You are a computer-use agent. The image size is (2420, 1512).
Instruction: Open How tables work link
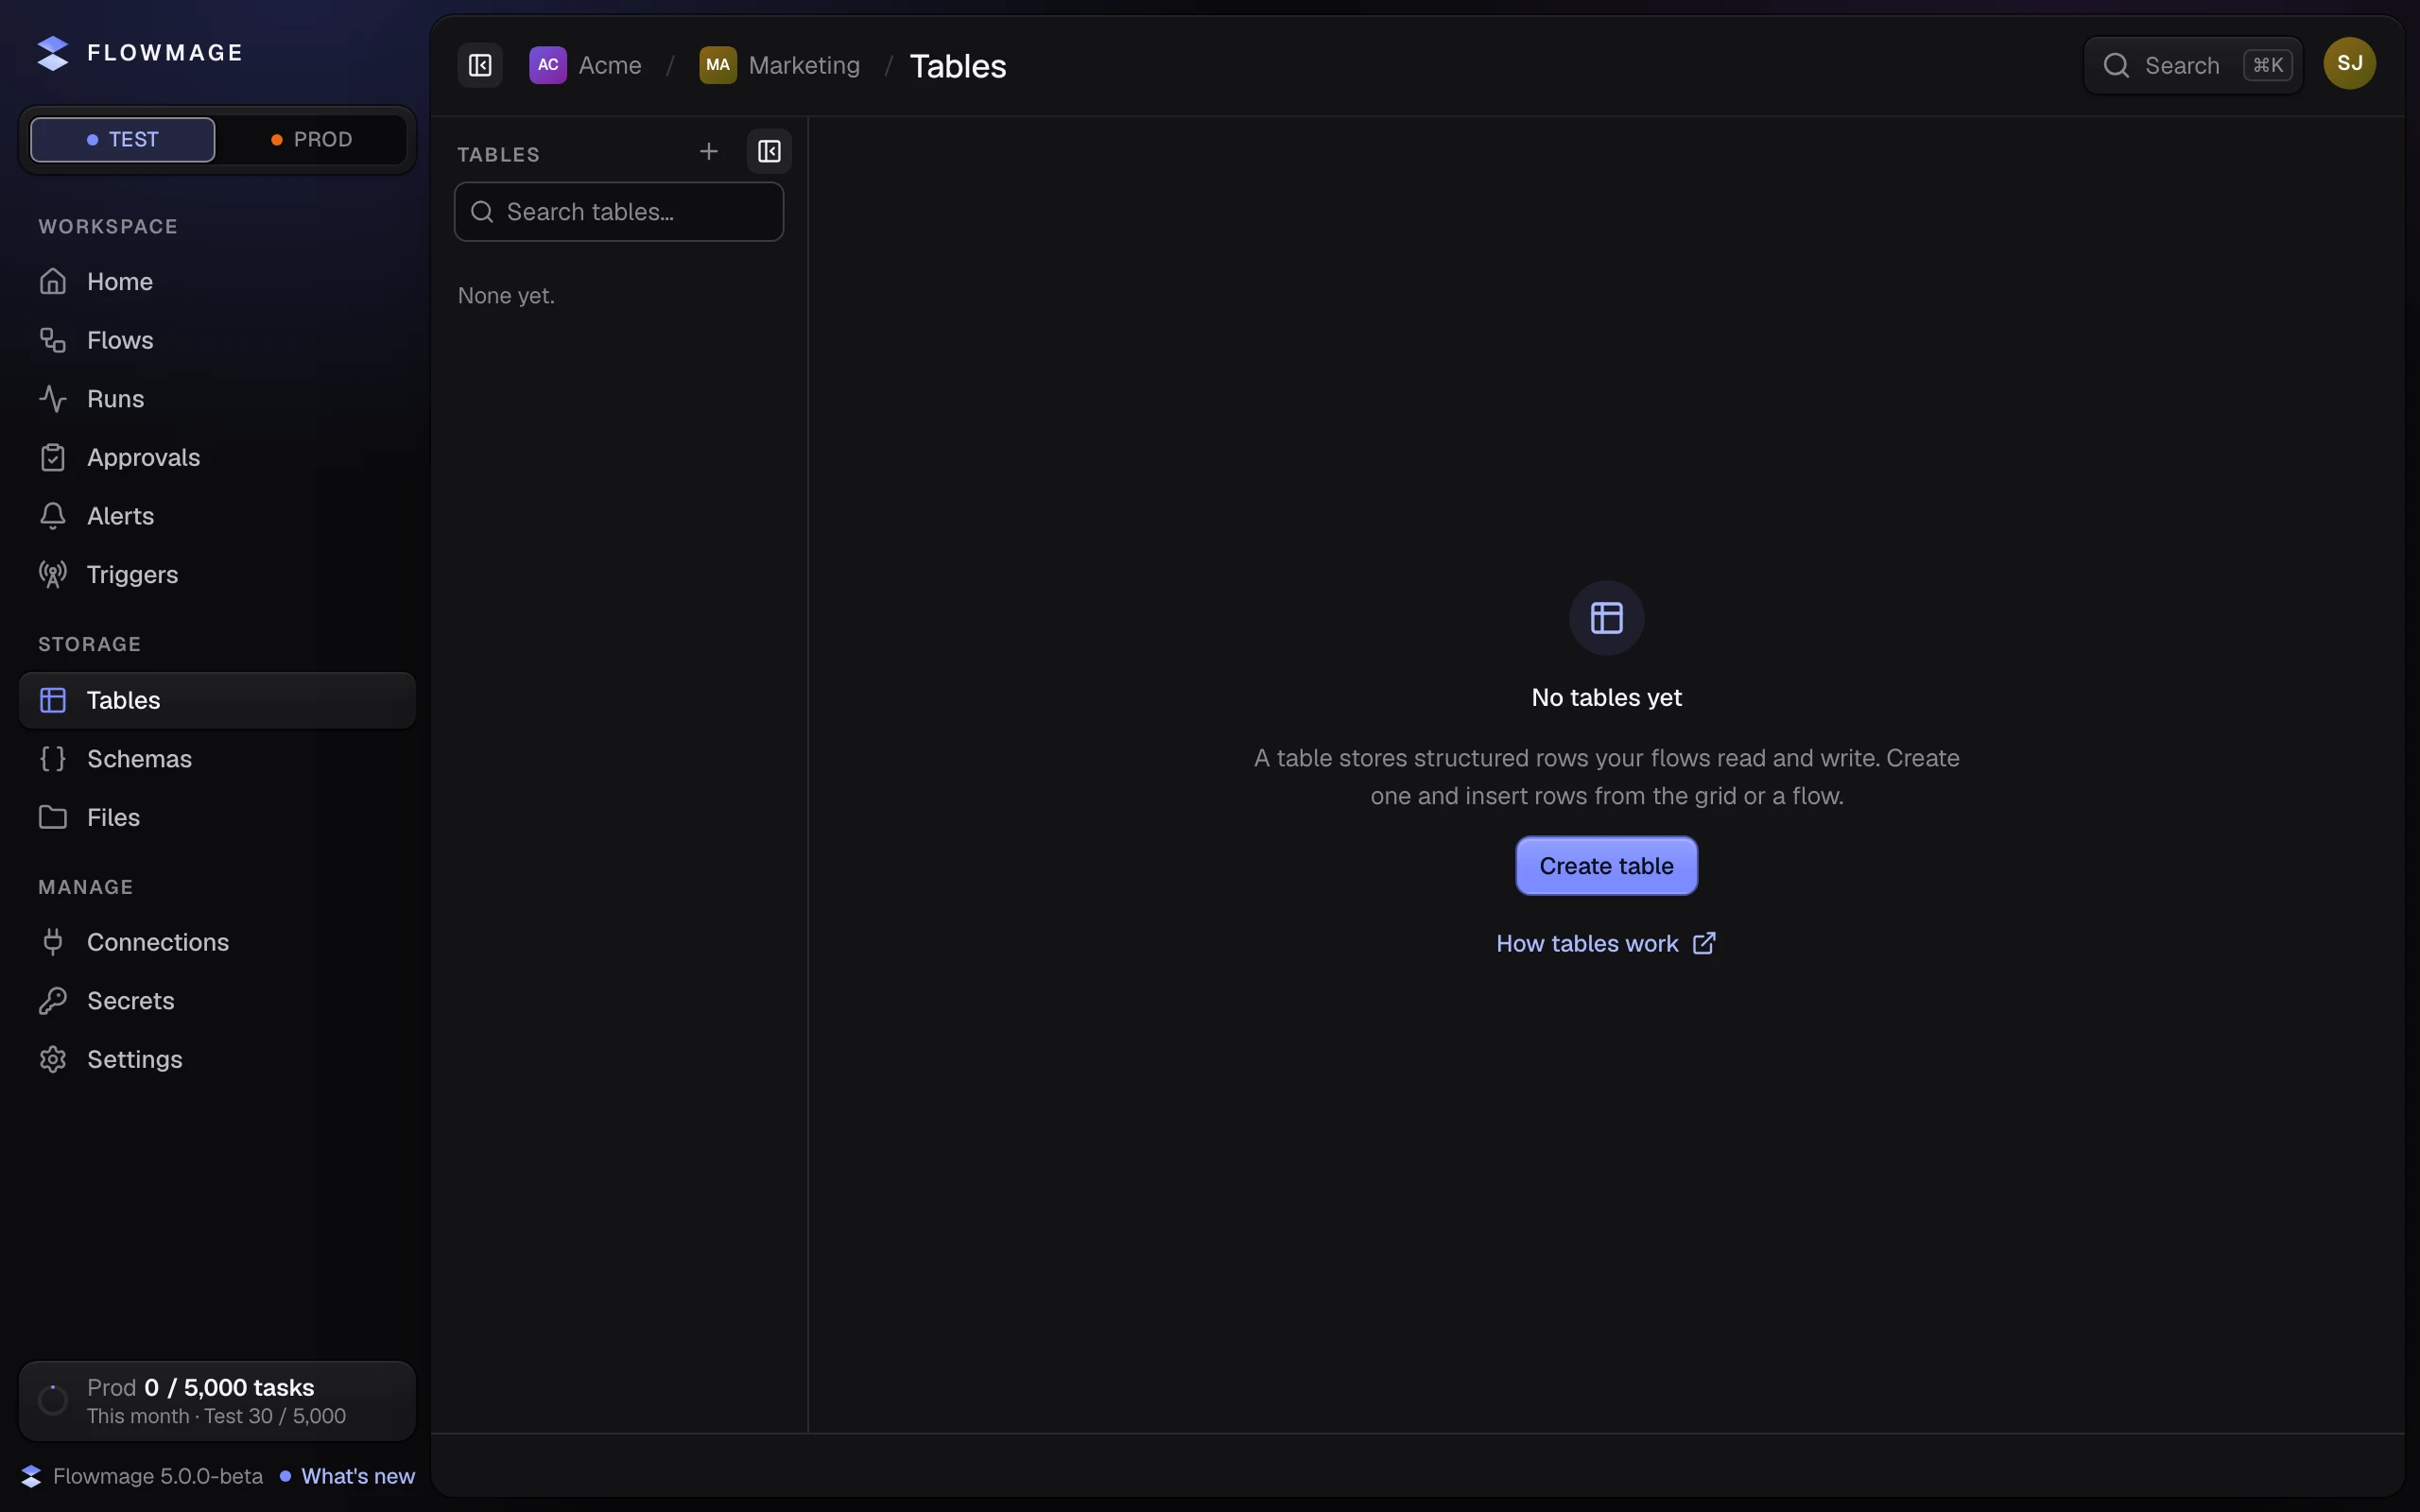(1607, 944)
